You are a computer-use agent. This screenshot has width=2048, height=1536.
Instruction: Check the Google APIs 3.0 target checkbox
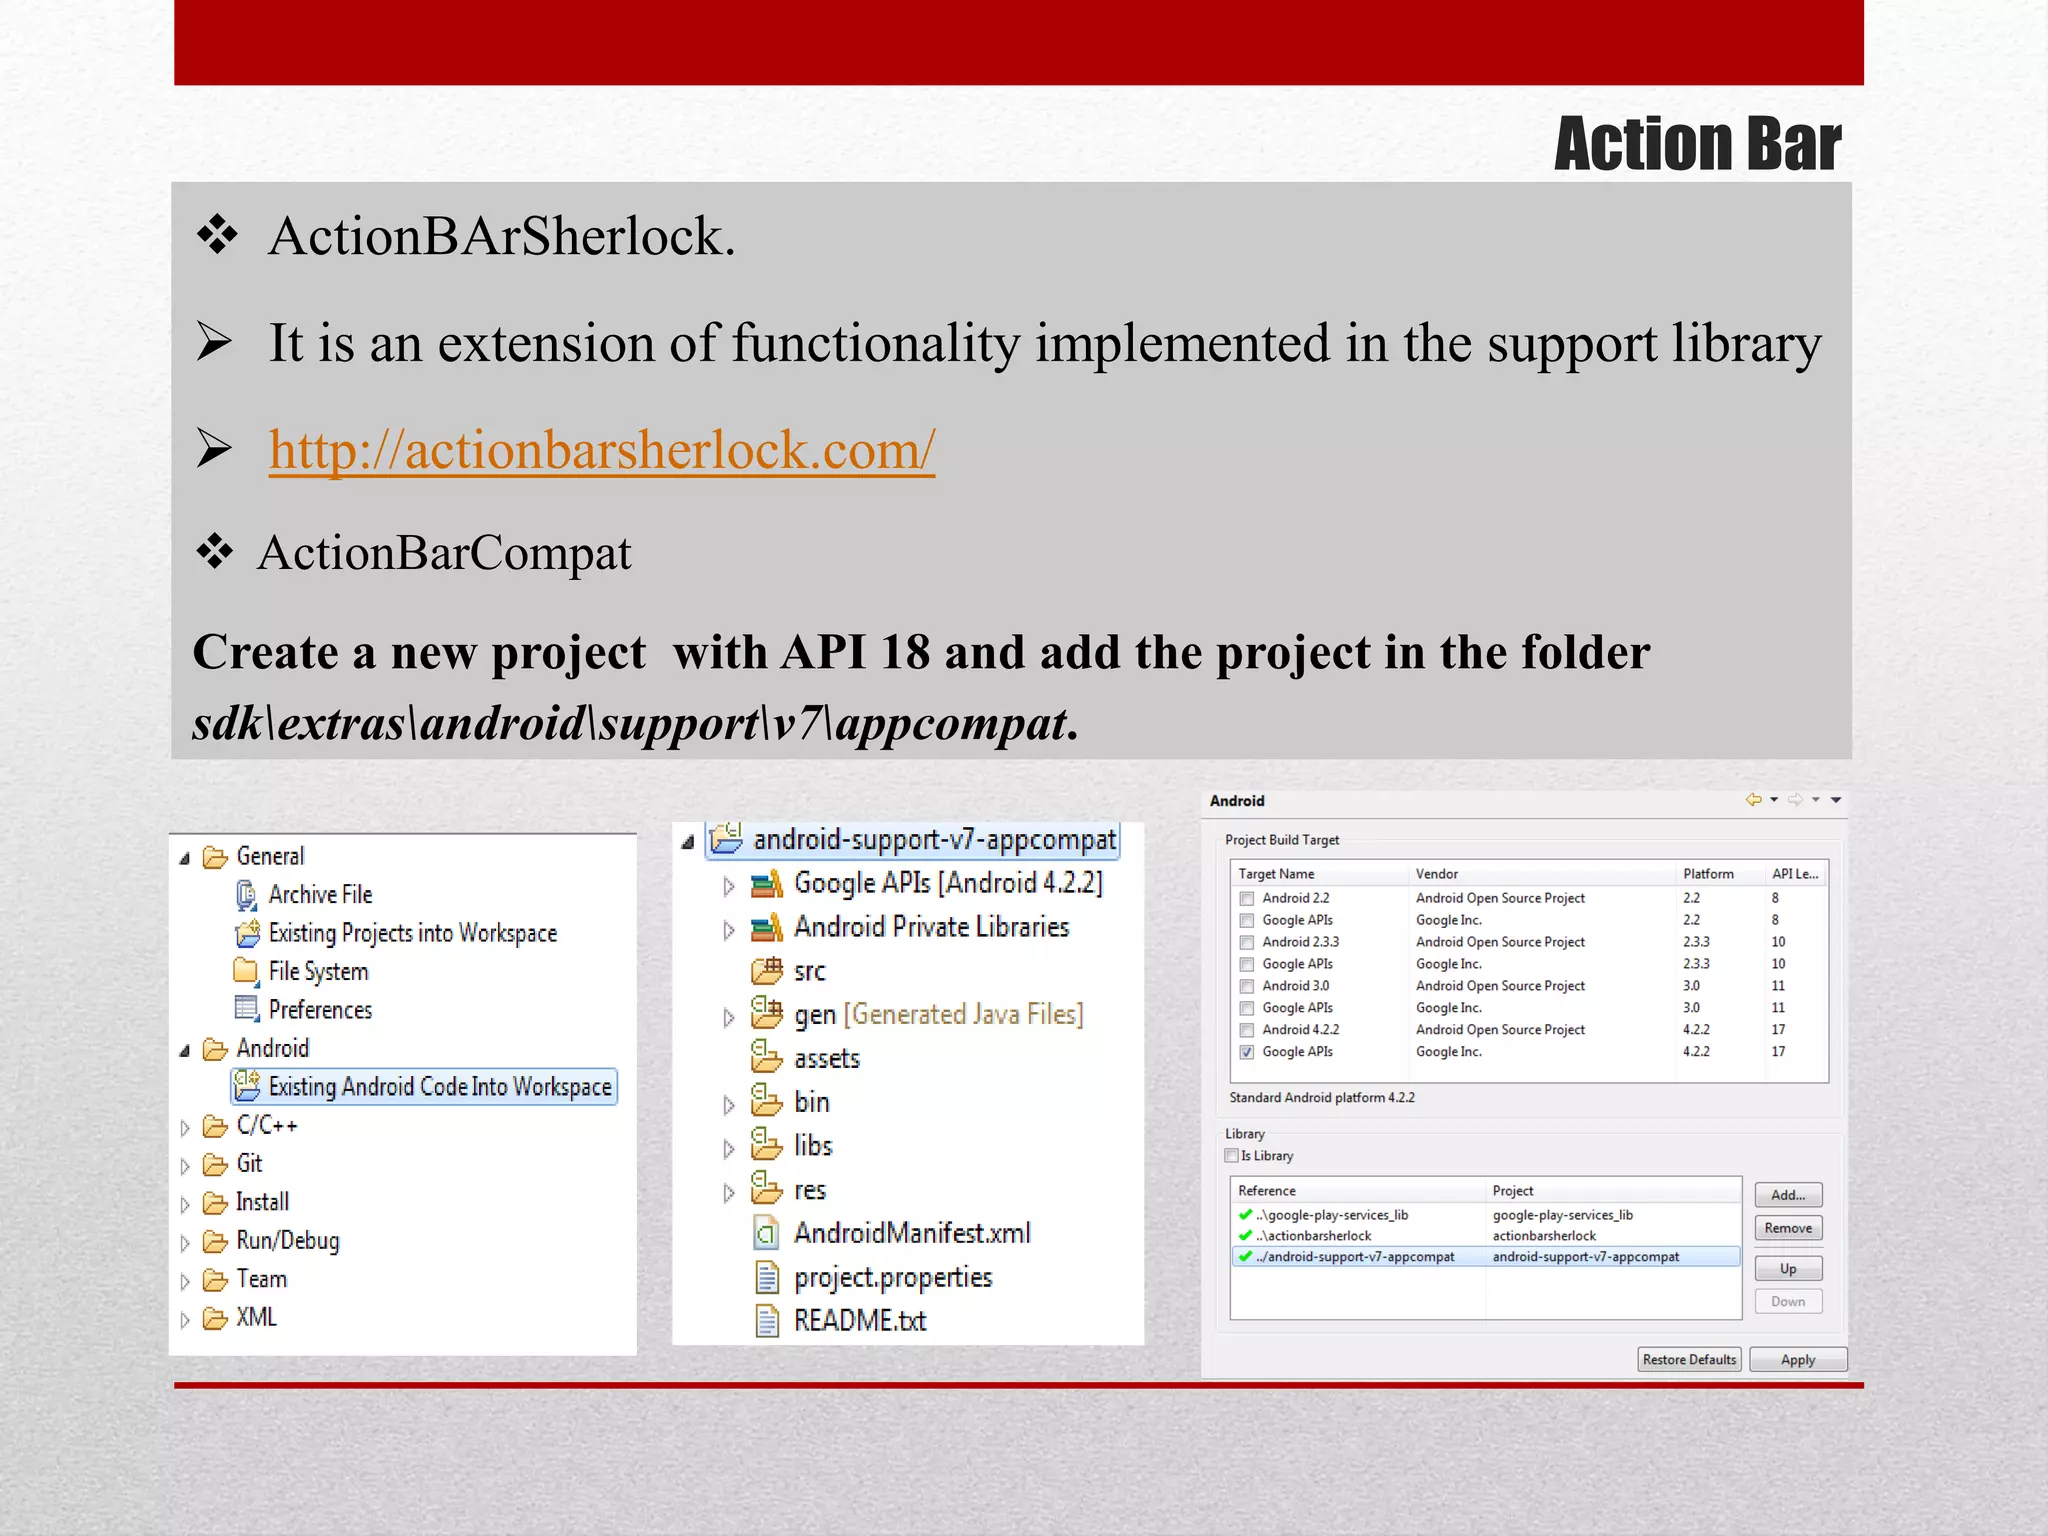[x=1247, y=1009]
